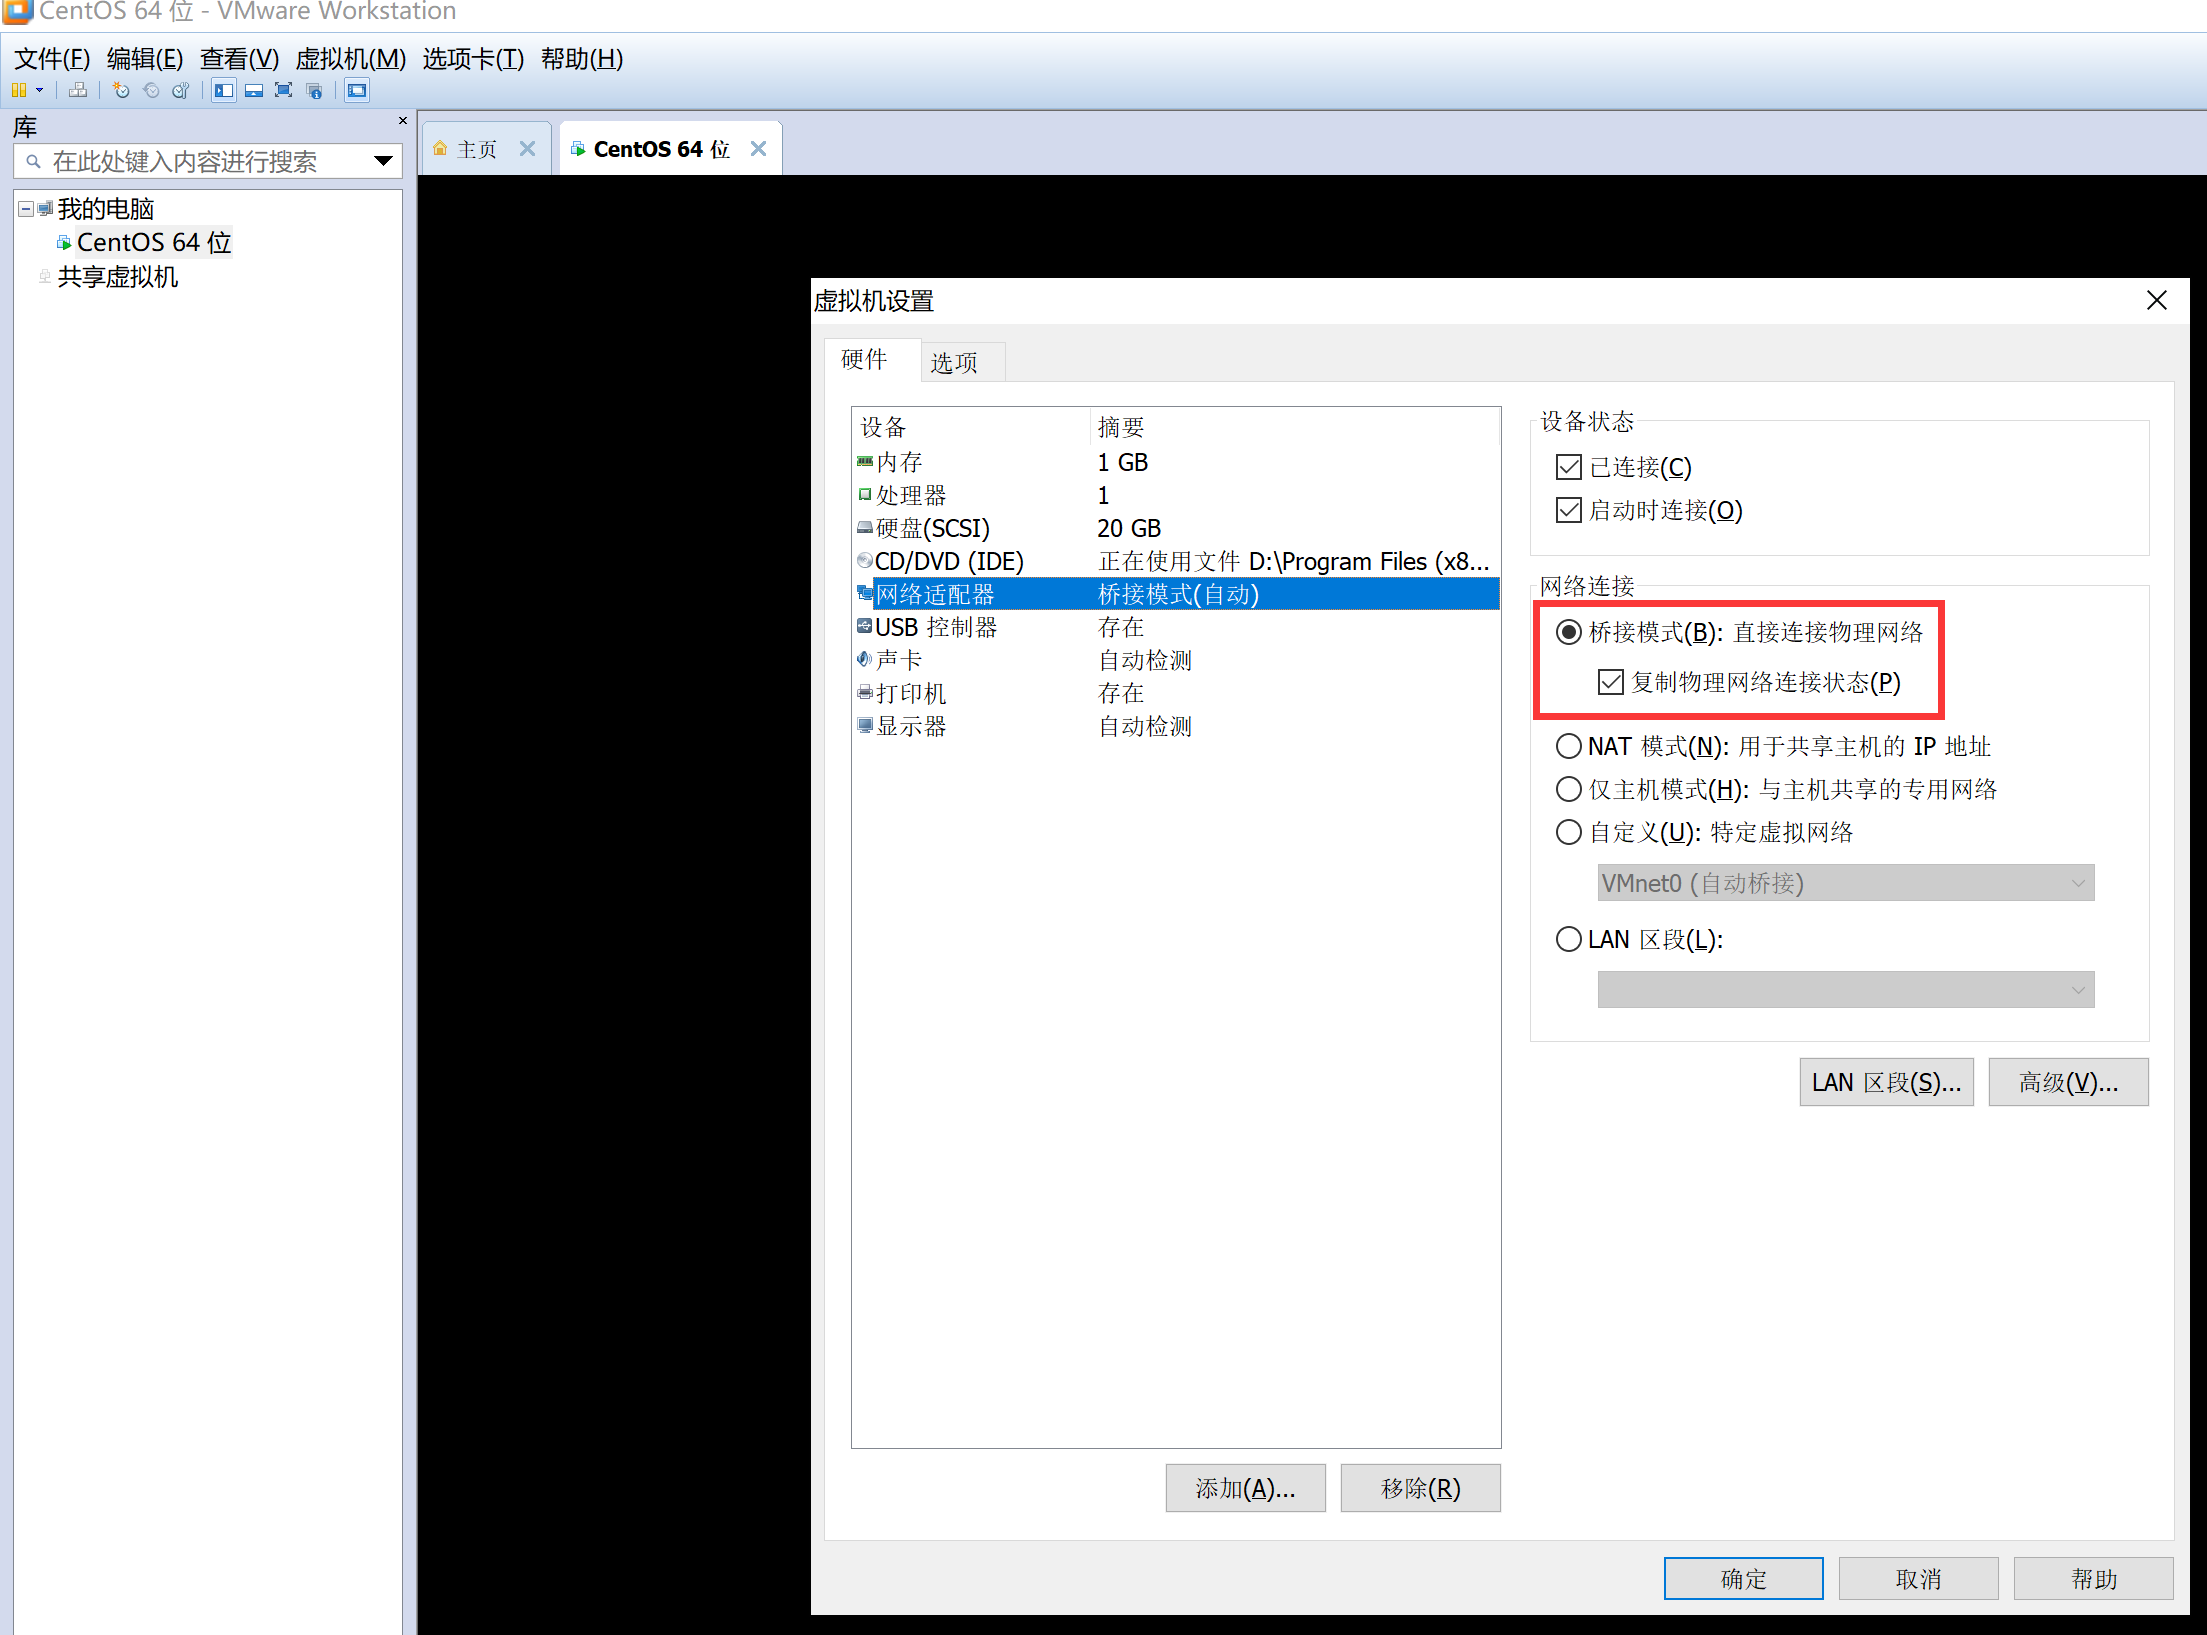The image size is (2207, 1635).
Task: Enter Unity mode
Action: (x=315, y=90)
